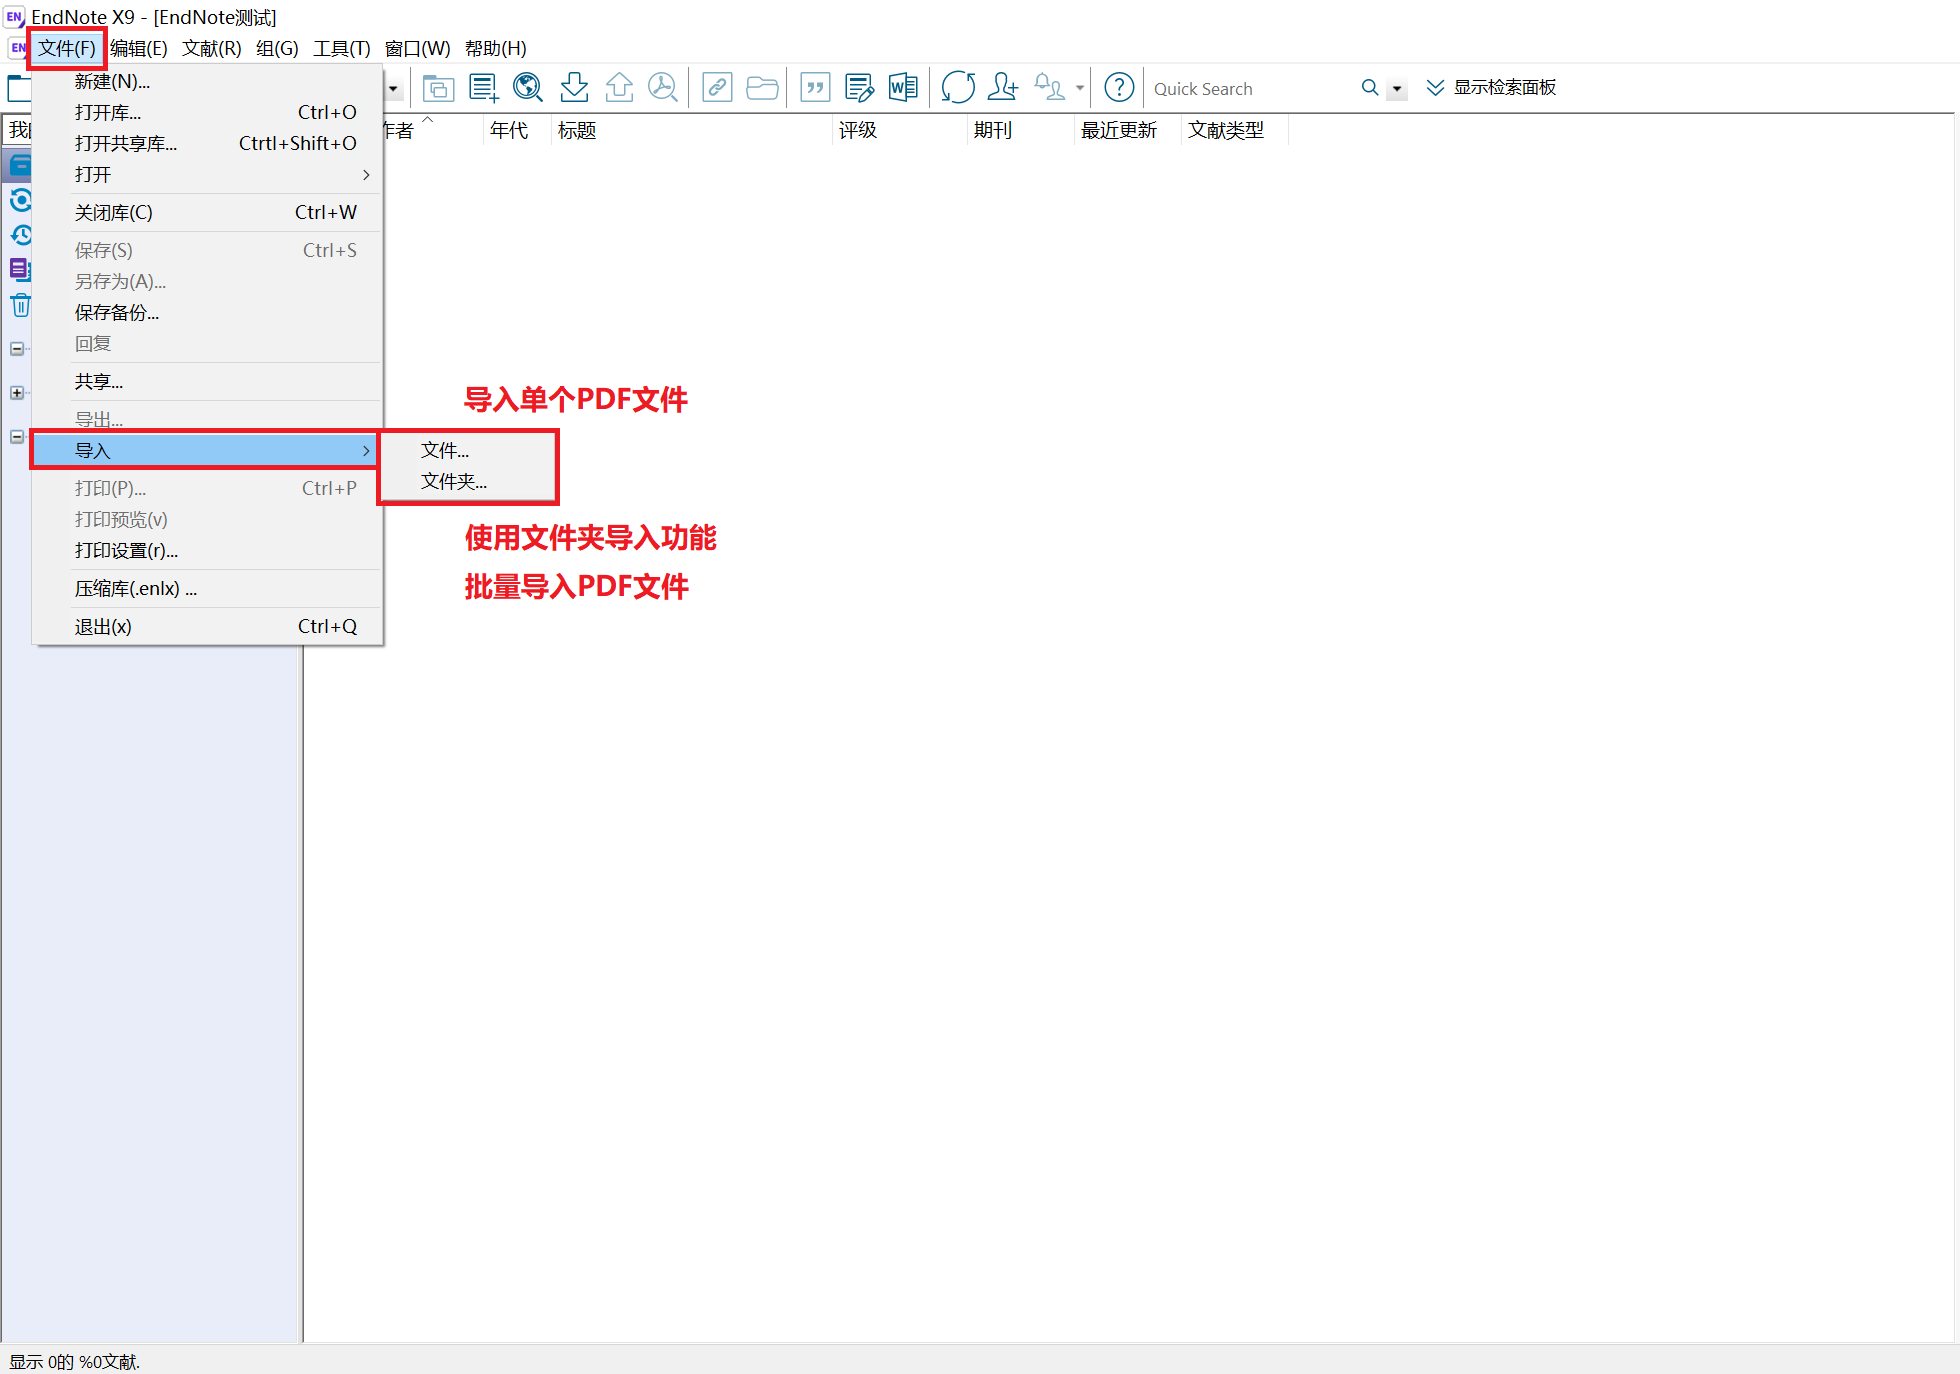Click the Import download-arrow toolbar icon
Image resolution: width=1960 pixels, height=1374 pixels.
[574, 88]
